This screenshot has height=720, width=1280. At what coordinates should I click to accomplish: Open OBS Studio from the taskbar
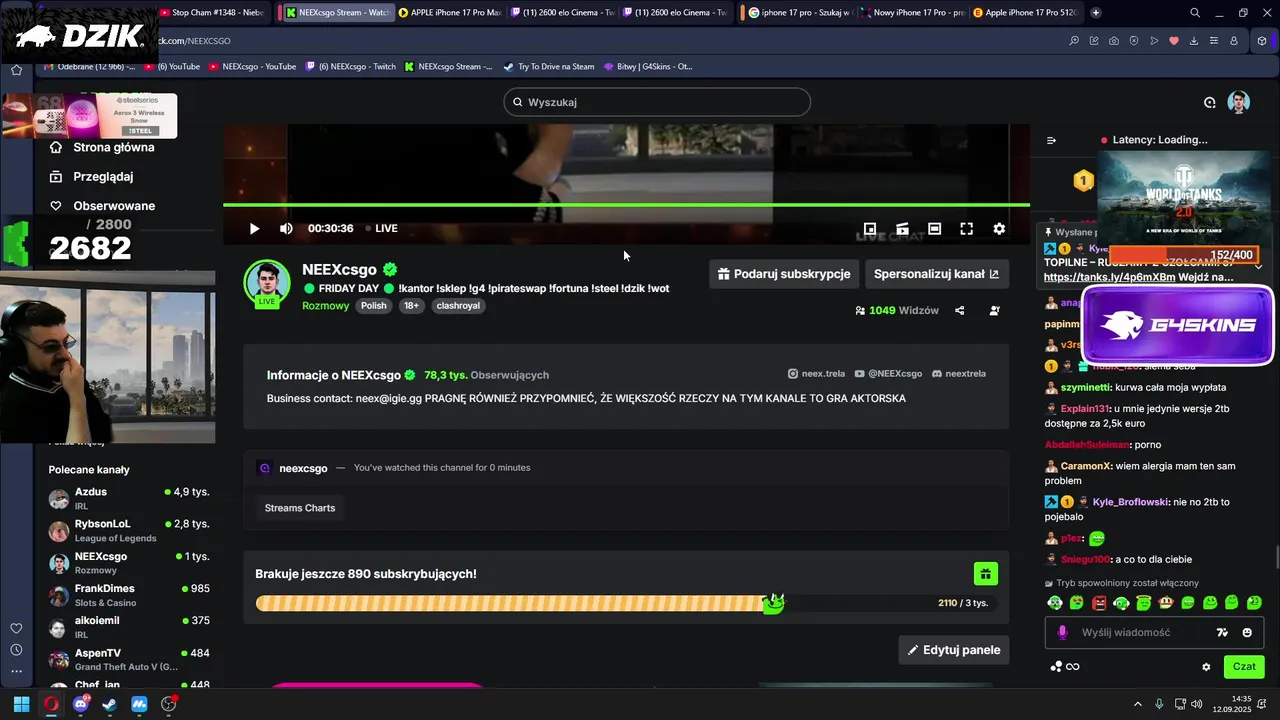[168, 704]
